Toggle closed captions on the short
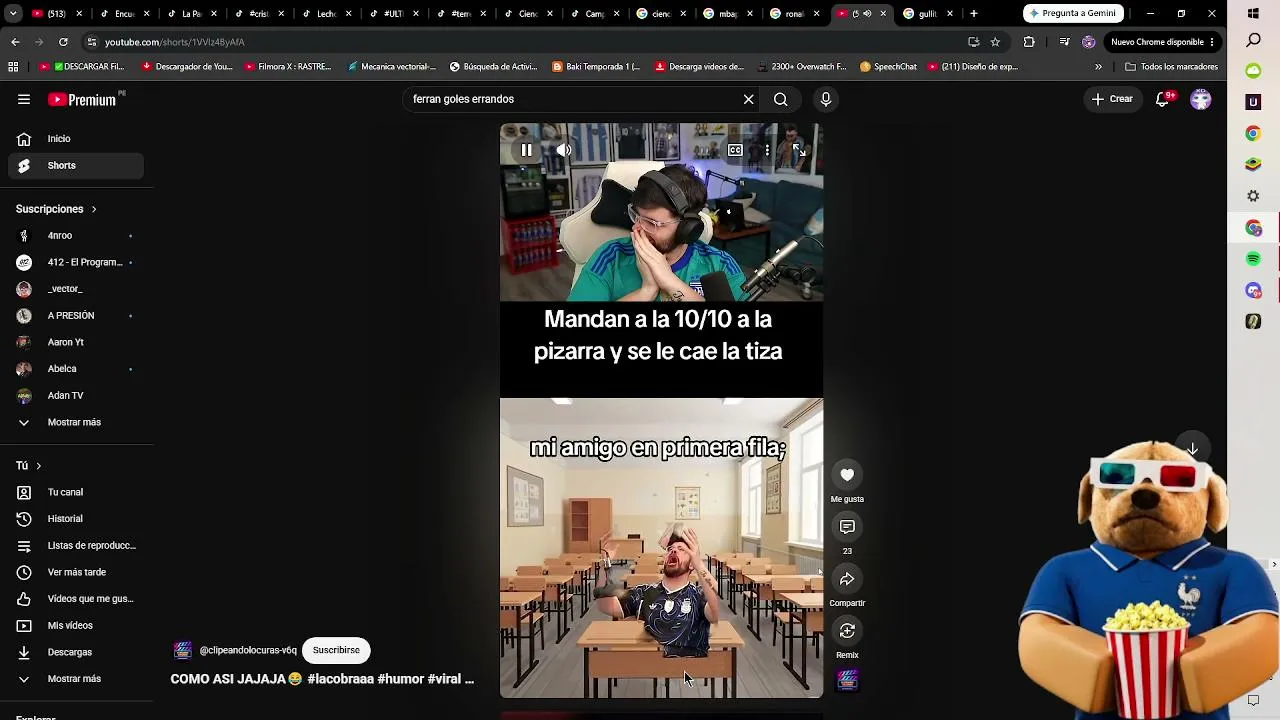 [735, 150]
